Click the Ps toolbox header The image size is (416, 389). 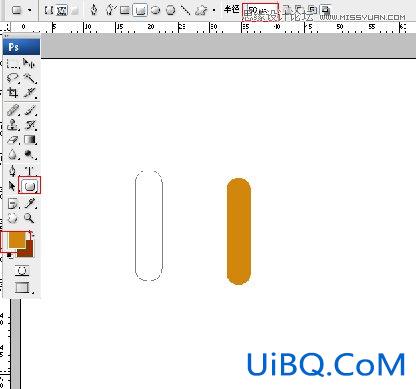[21, 47]
